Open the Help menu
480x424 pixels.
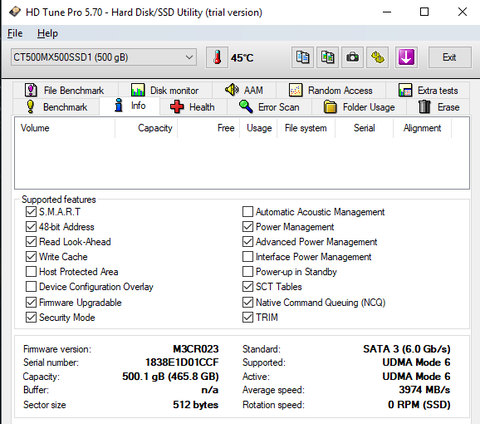(47, 33)
